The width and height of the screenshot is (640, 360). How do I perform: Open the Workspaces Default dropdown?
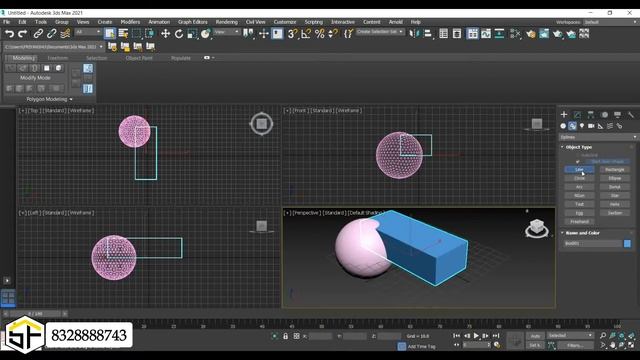coord(610,22)
